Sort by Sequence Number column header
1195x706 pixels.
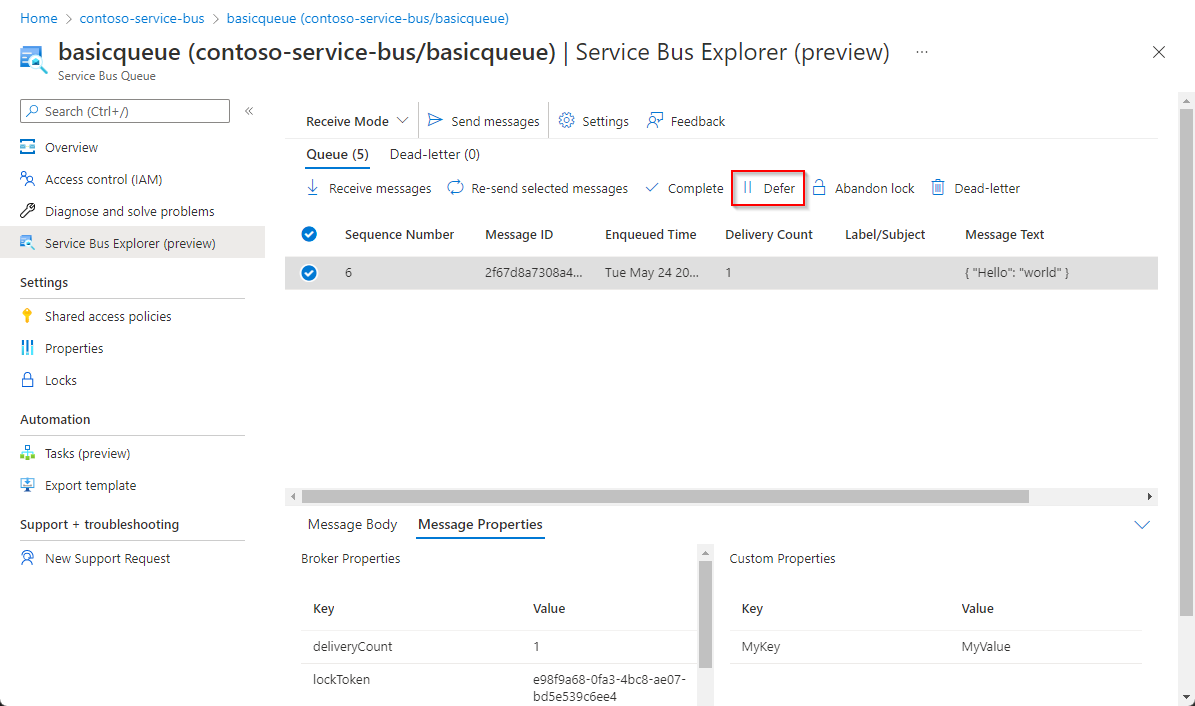[x=399, y=235]
